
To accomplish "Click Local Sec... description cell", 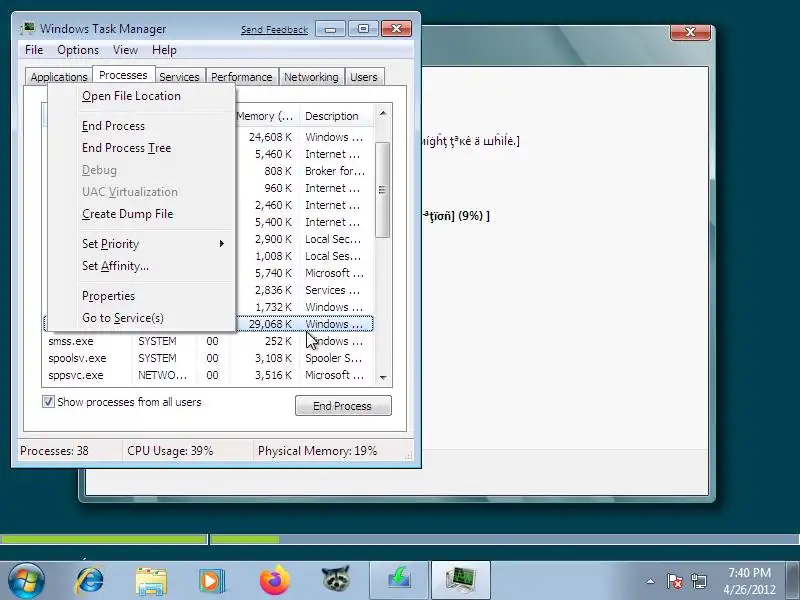I will (x=333, y=239).
